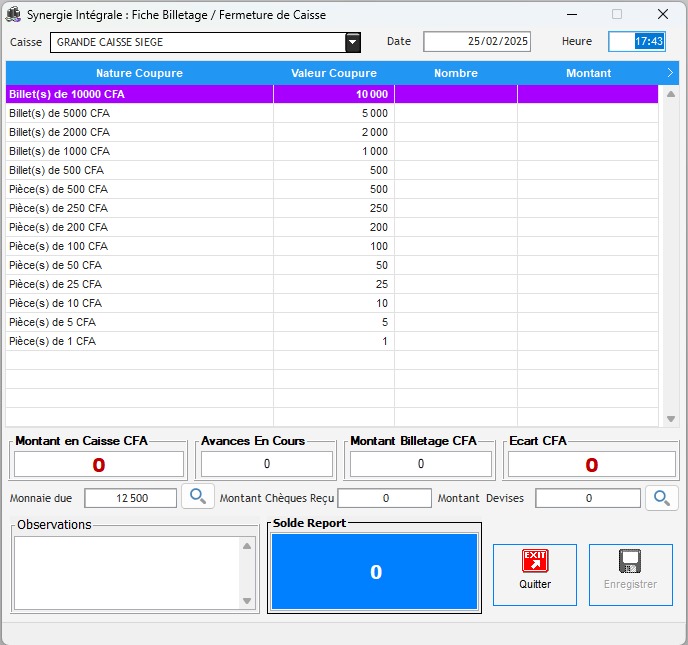Click the magnifier icon next to Montant Devises
The image size is (688, 645).
click(x=661, y=497)
